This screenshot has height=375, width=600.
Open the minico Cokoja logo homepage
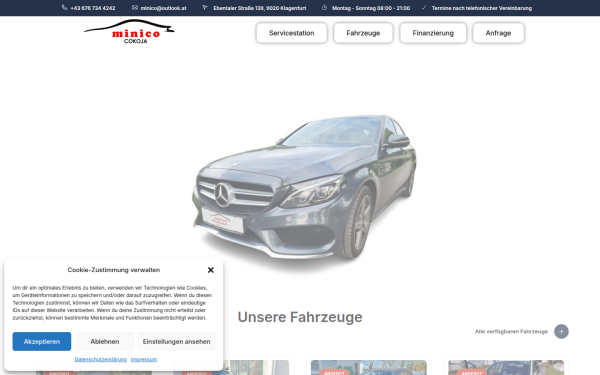click(x=129, y=31)
